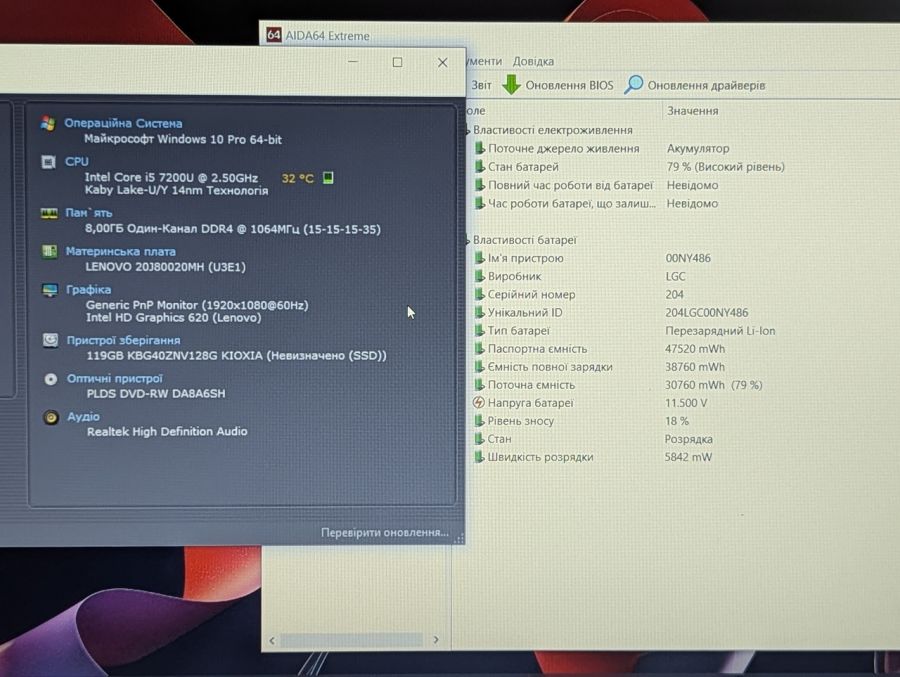900x677 pixels.
Task: Open the Довідка menu in AIDA64
Action: (533, 61)
